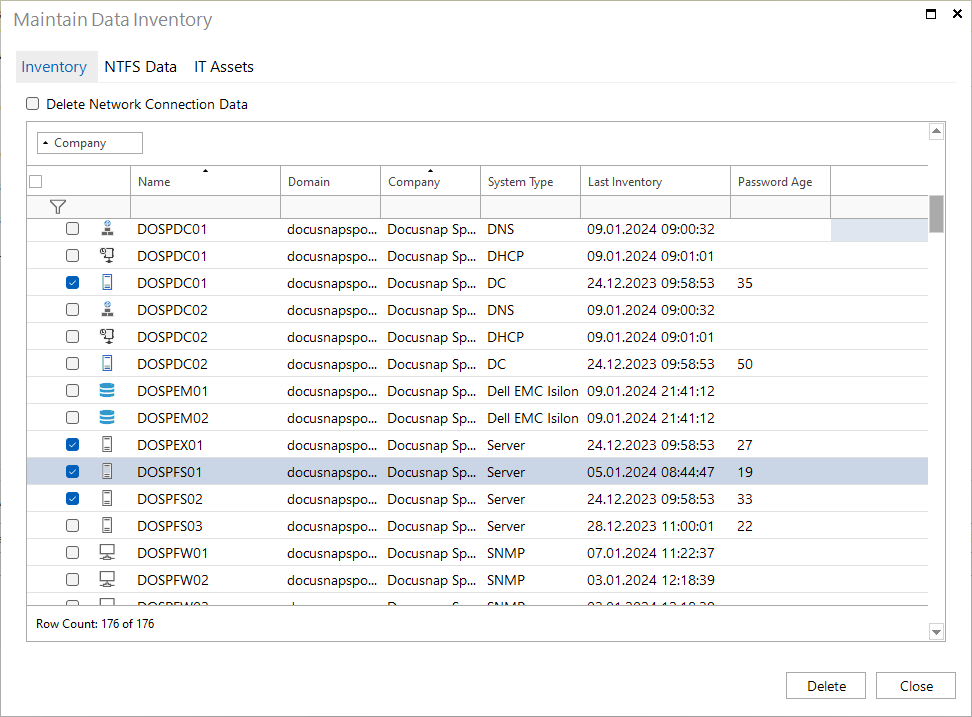Image resolution: width=972 pixels, height=717 pixels.
Task: Check the DOSPDC01 DHCP row checkbox
Action: (x=73, y=255)
